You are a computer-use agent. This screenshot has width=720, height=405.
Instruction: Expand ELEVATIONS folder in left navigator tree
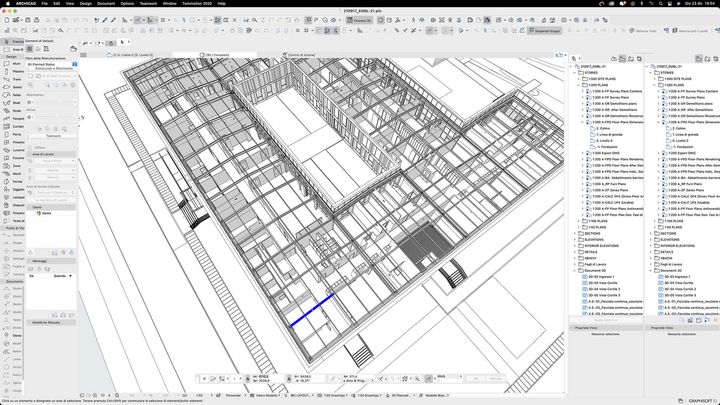575,239
